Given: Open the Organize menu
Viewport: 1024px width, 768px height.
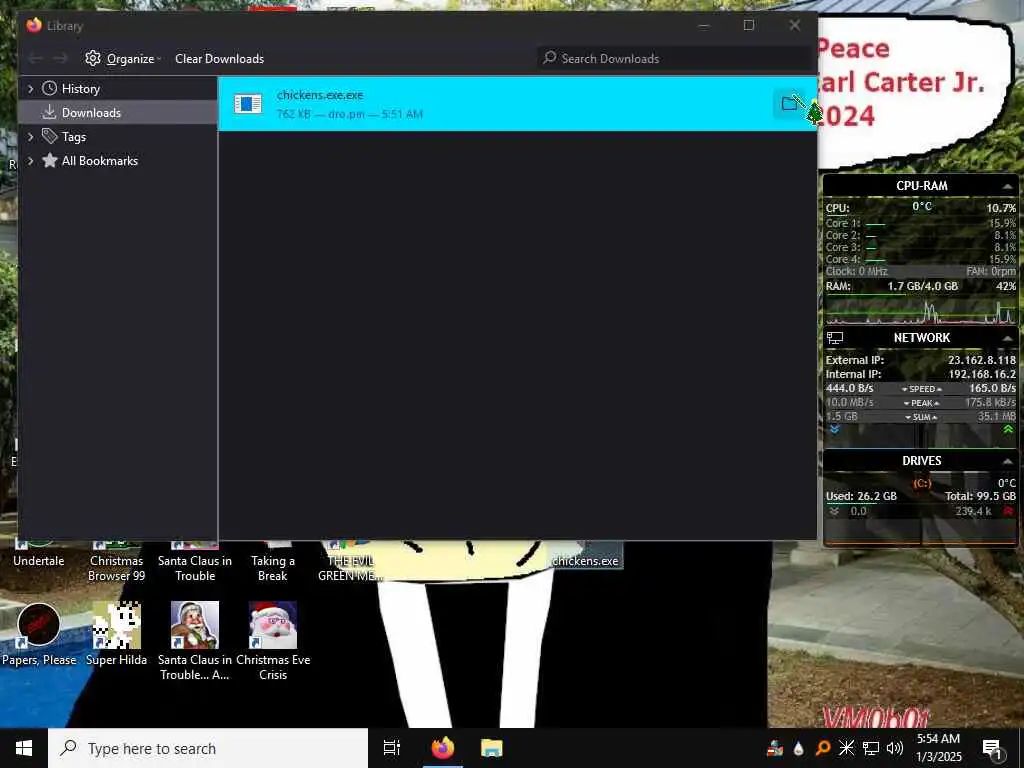Looking at the screenshot, I should click(x=123, y=59).
